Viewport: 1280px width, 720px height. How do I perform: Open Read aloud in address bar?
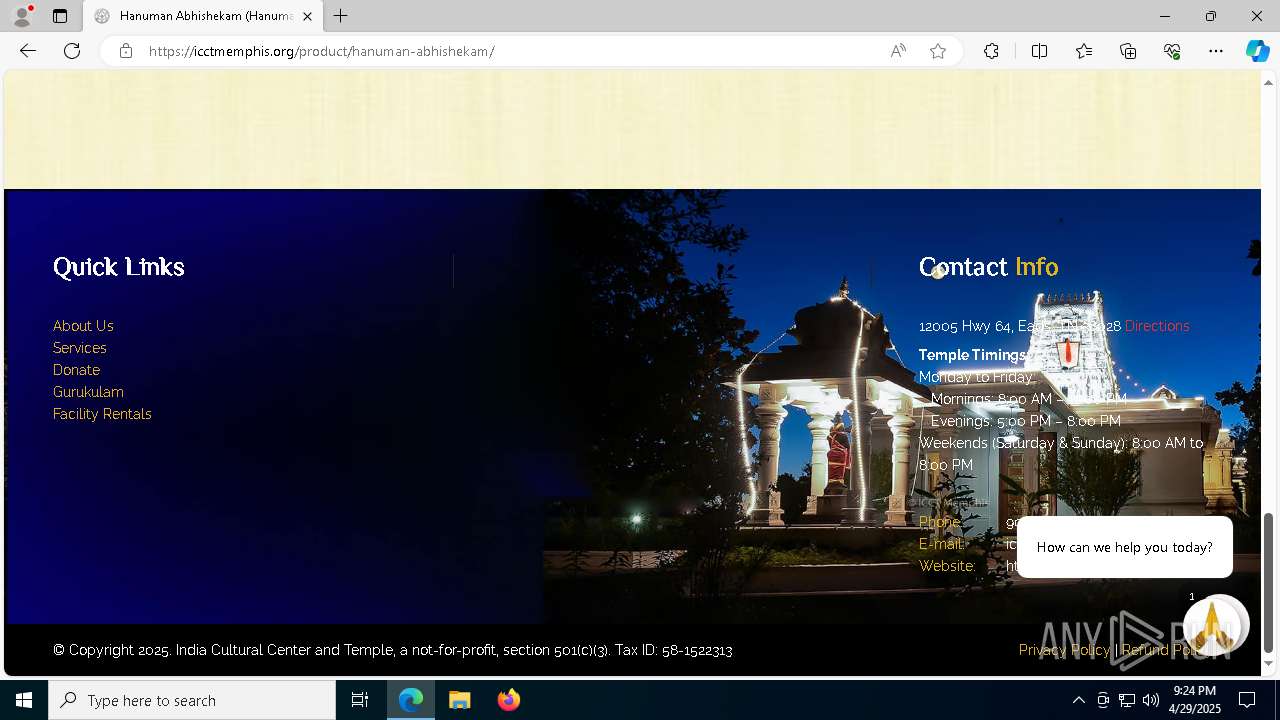[x=898, y=51]
